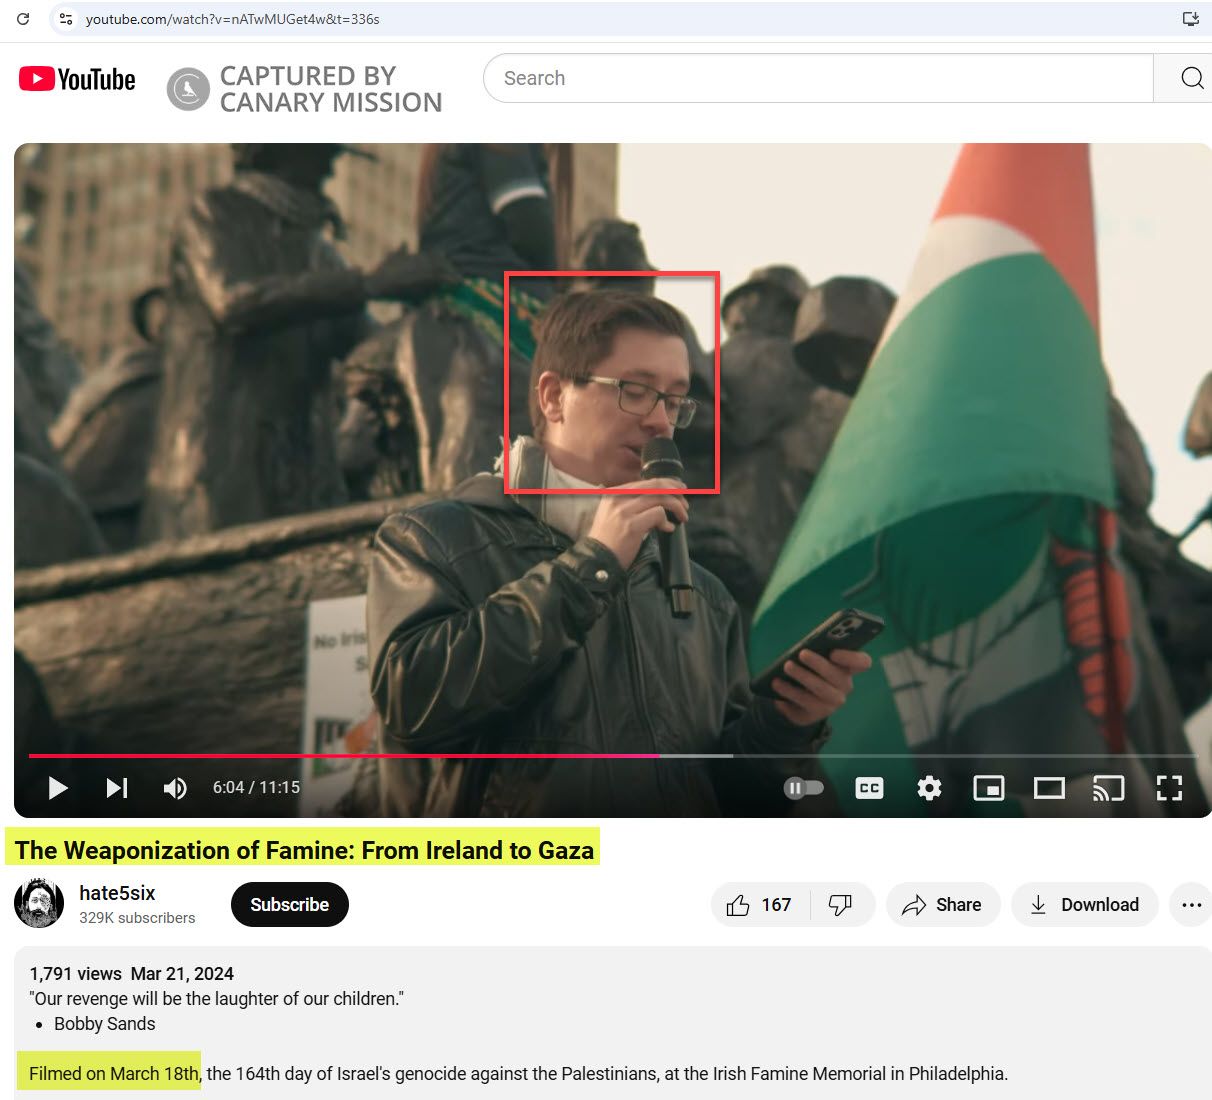
Task: Skip to the next video
Action: pos(117,788)
